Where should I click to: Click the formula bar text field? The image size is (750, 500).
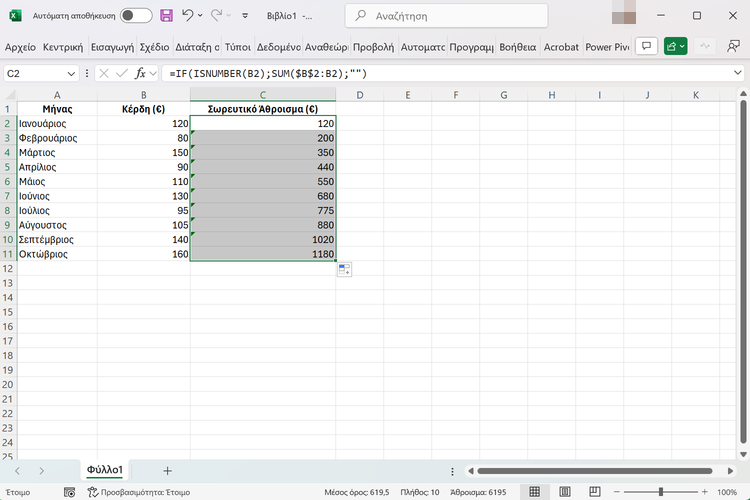tap(446, 74)
